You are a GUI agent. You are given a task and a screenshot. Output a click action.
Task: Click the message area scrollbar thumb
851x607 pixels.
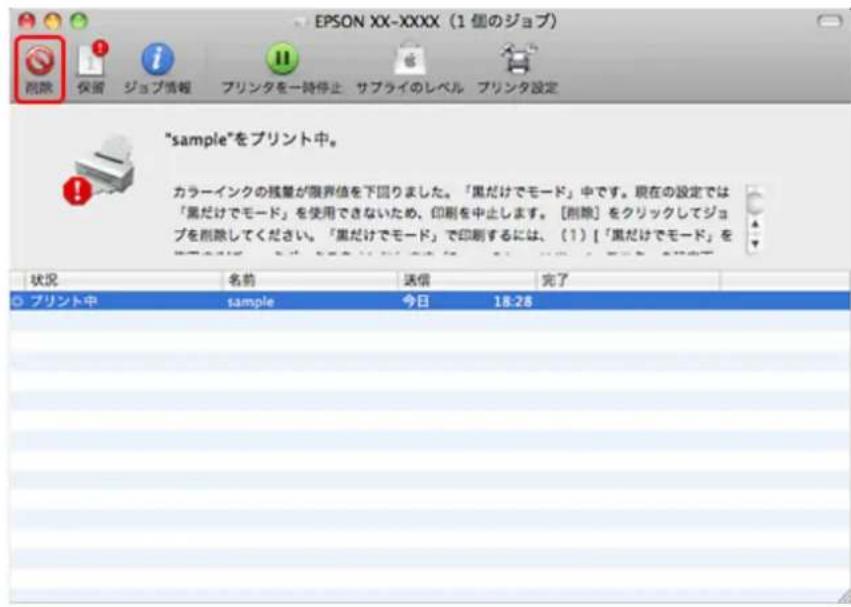click(x=755, y=204)
